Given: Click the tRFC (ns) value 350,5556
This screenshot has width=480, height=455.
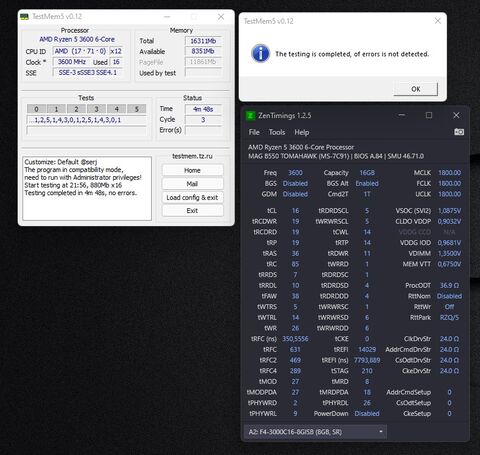Looking at the screenshot, I should click(x=295, y=339).
